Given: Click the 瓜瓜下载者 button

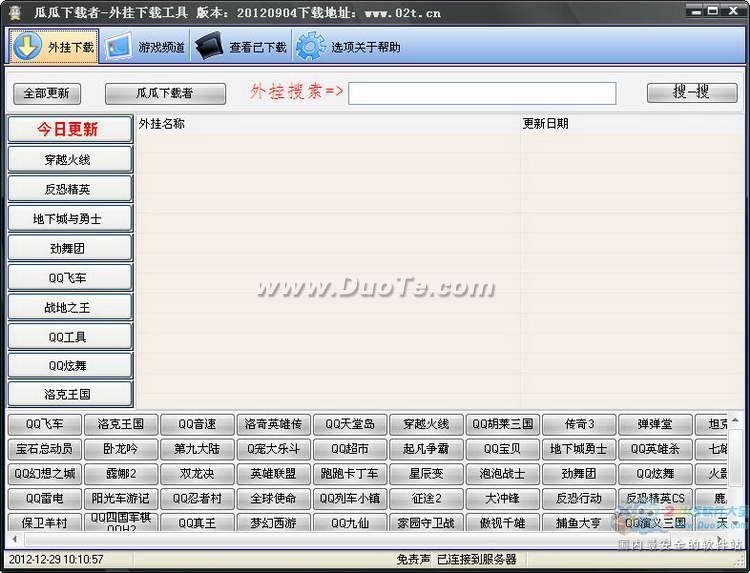Looking at the screenshot, I should (x=165, y=93).
